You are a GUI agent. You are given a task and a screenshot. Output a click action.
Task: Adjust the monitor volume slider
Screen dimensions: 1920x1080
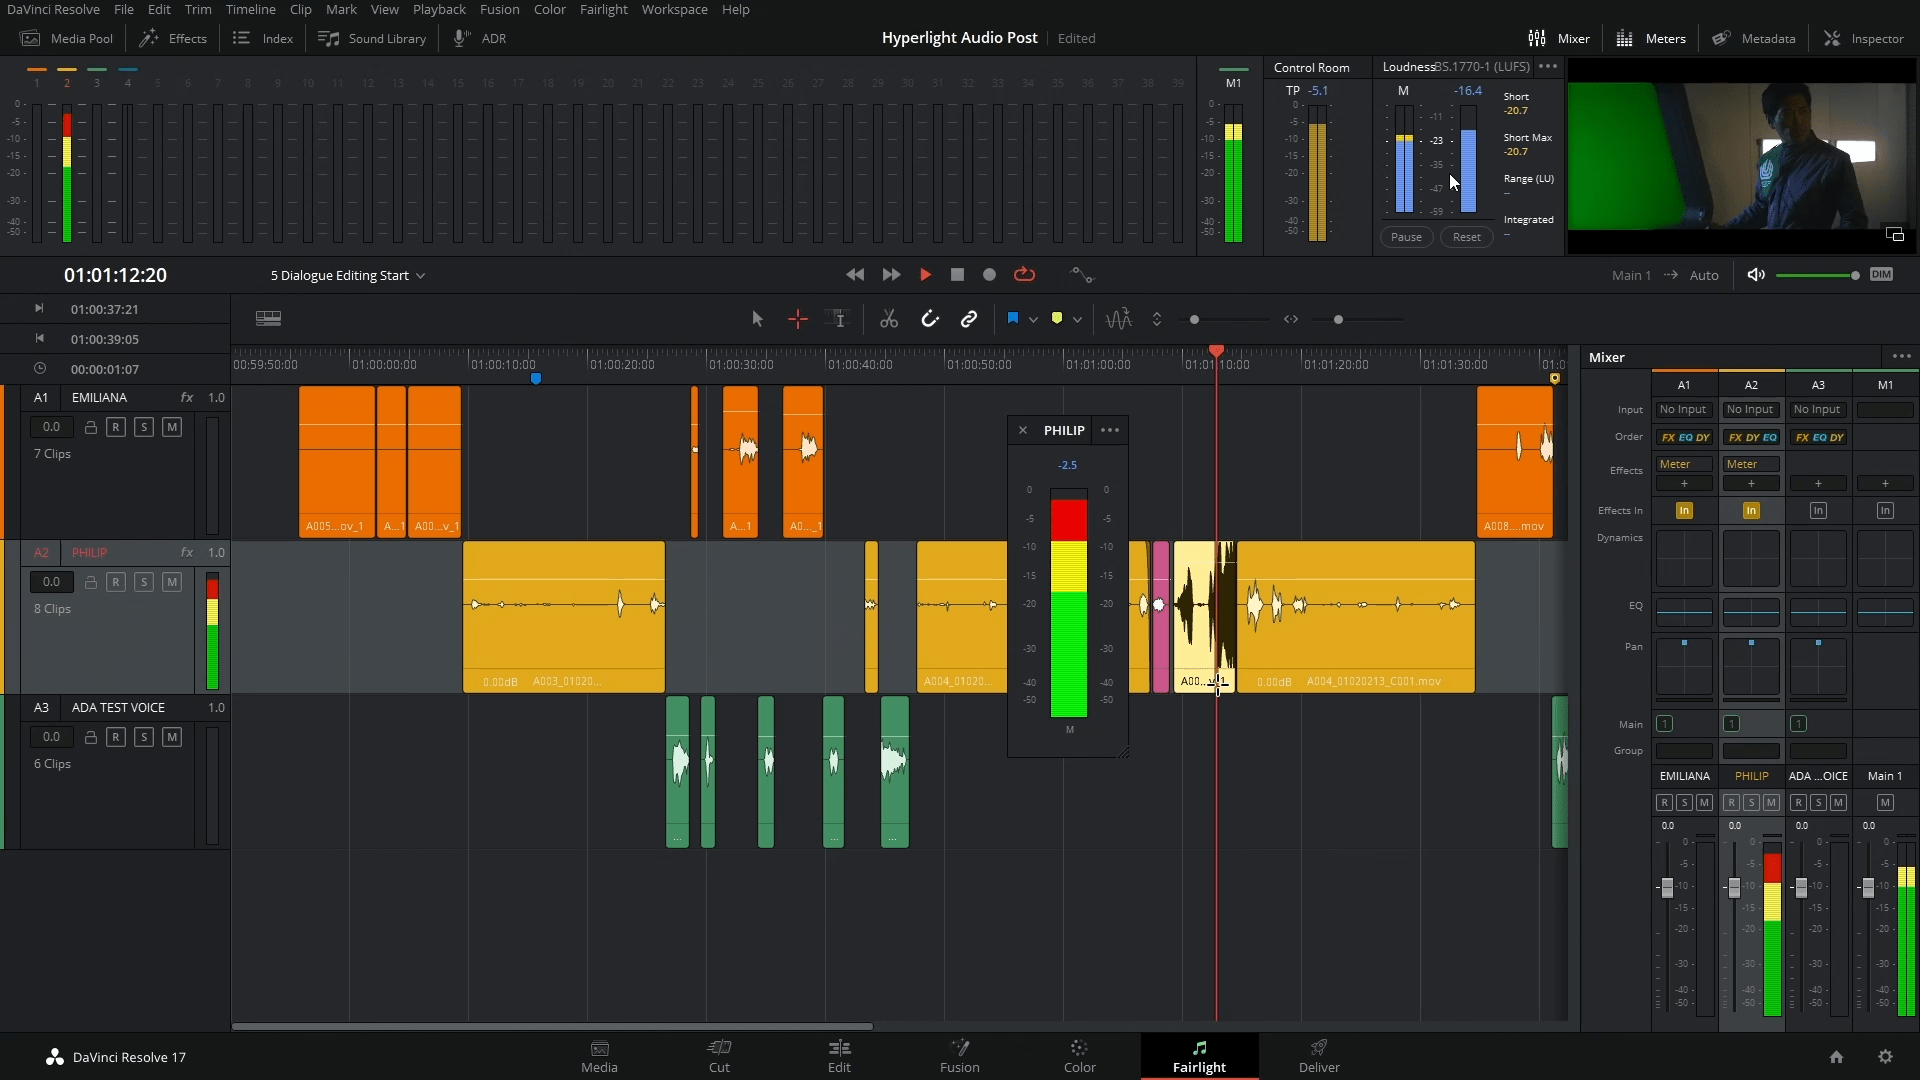coord(1854,275)
